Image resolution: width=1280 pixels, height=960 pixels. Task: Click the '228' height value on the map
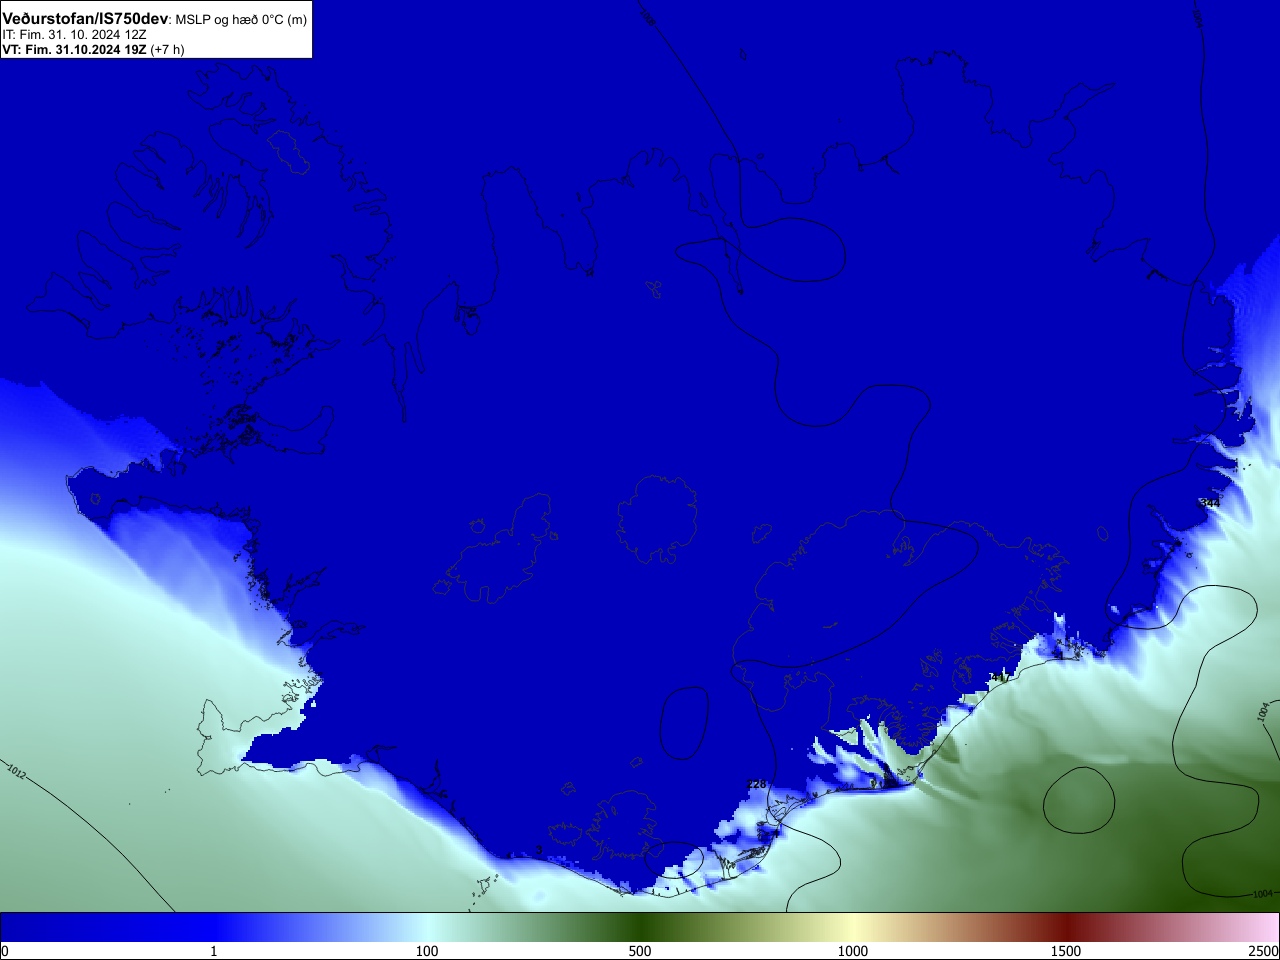point(757,784)
